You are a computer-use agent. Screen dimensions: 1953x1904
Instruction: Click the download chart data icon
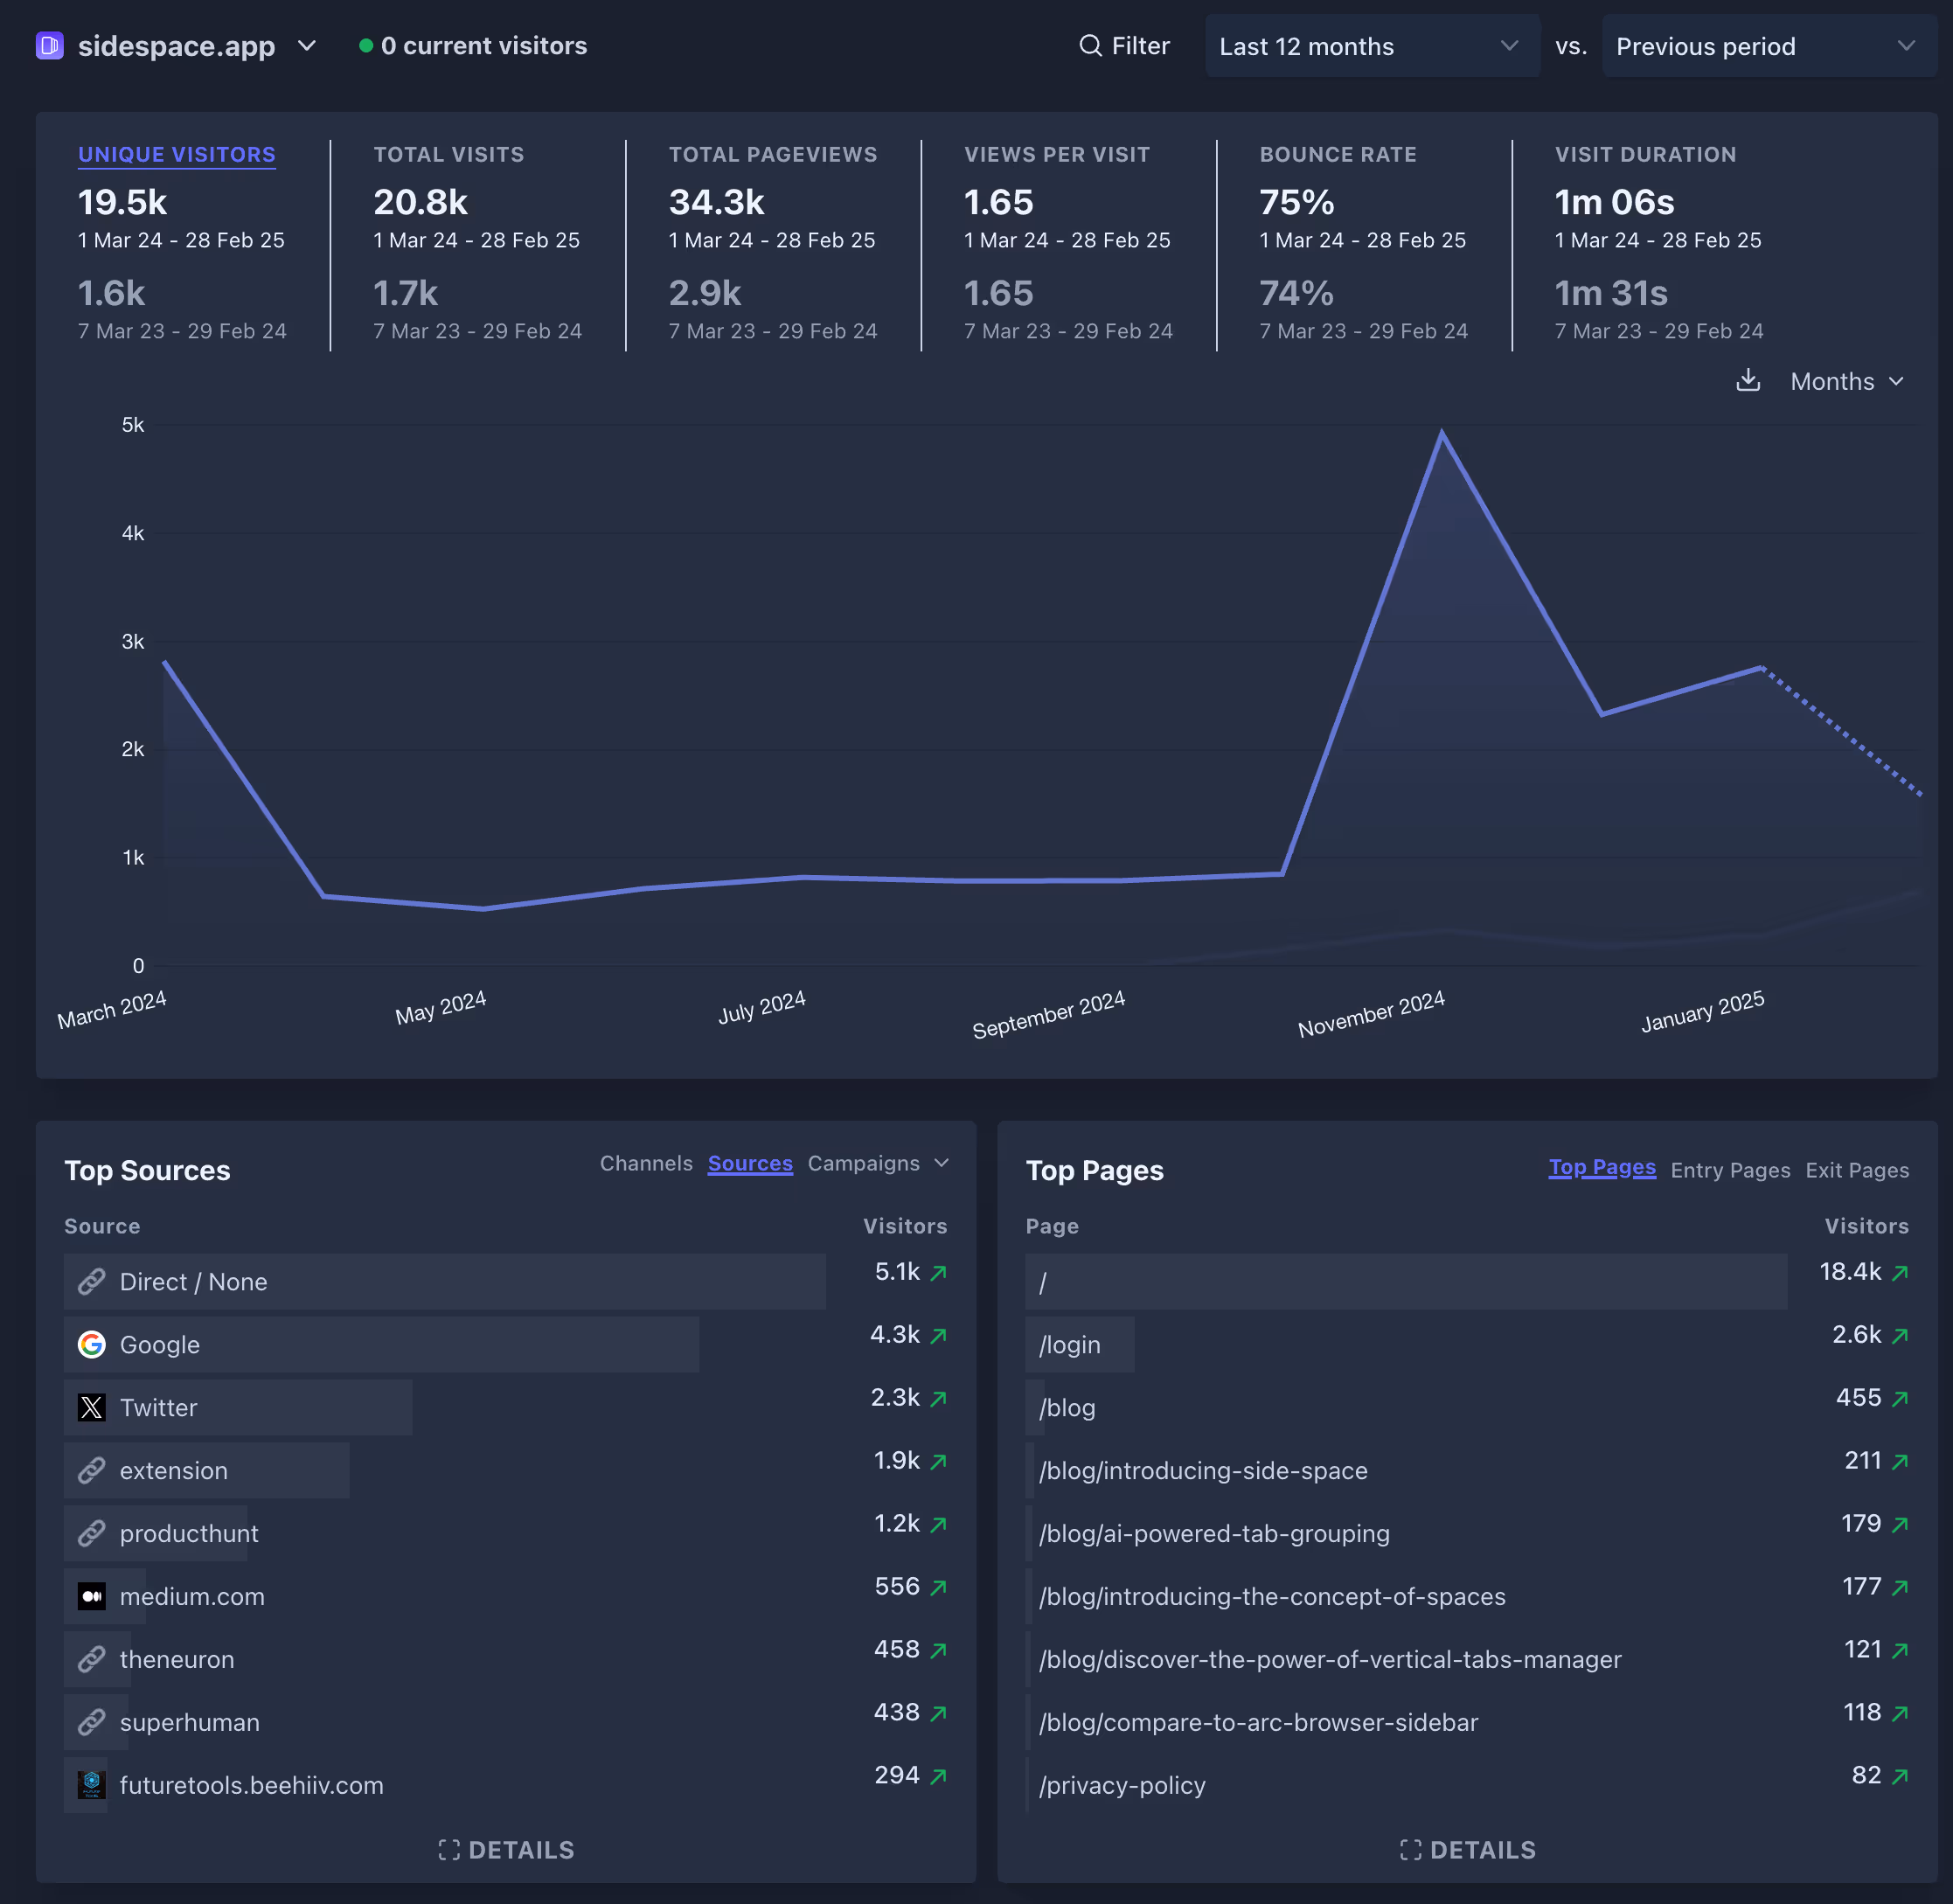pos(1747,381)
